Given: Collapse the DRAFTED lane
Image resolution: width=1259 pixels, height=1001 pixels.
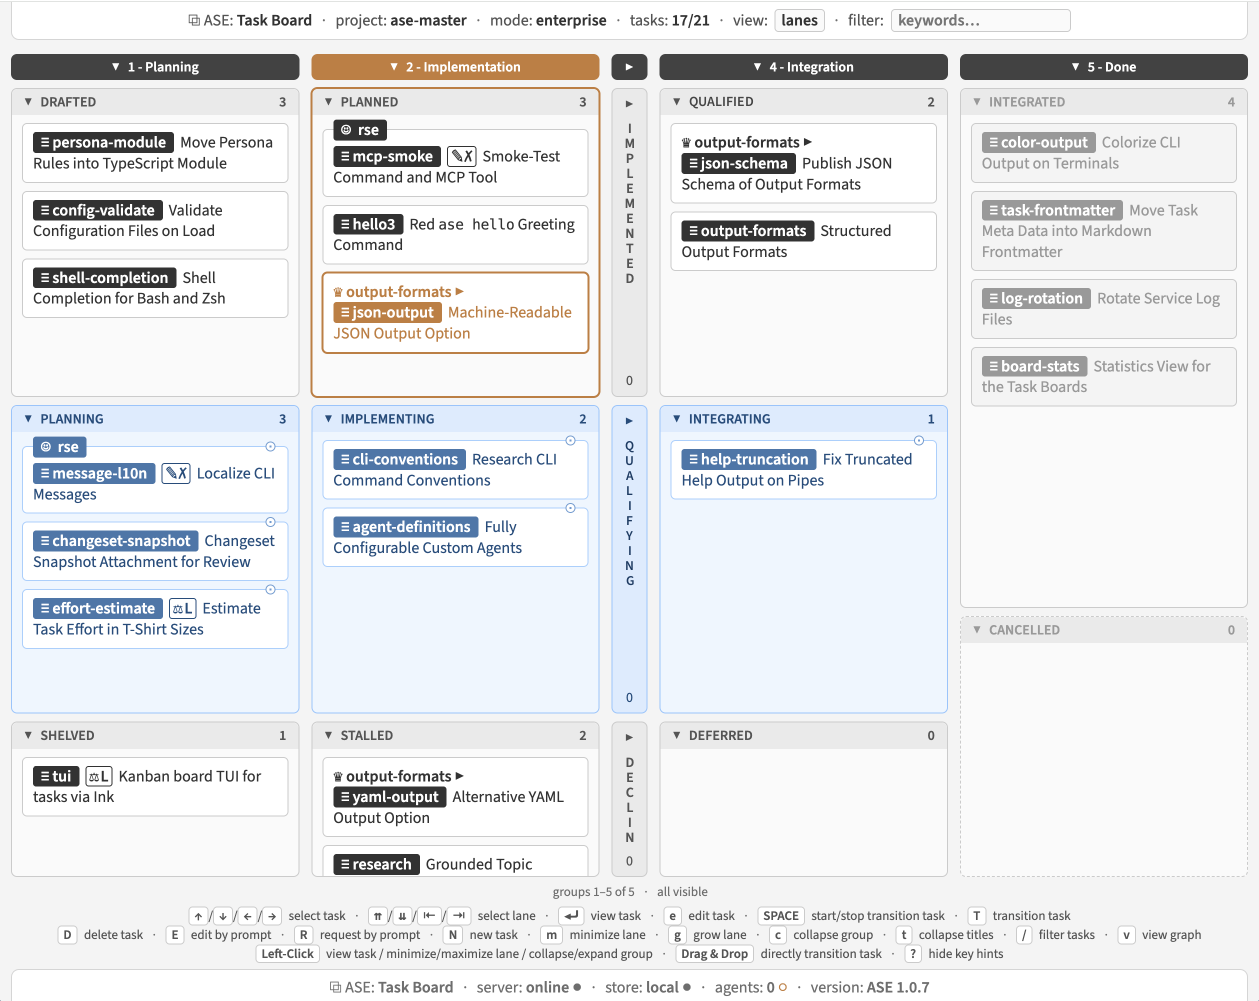Looking at the screenshot, I should tap(28, 102).
